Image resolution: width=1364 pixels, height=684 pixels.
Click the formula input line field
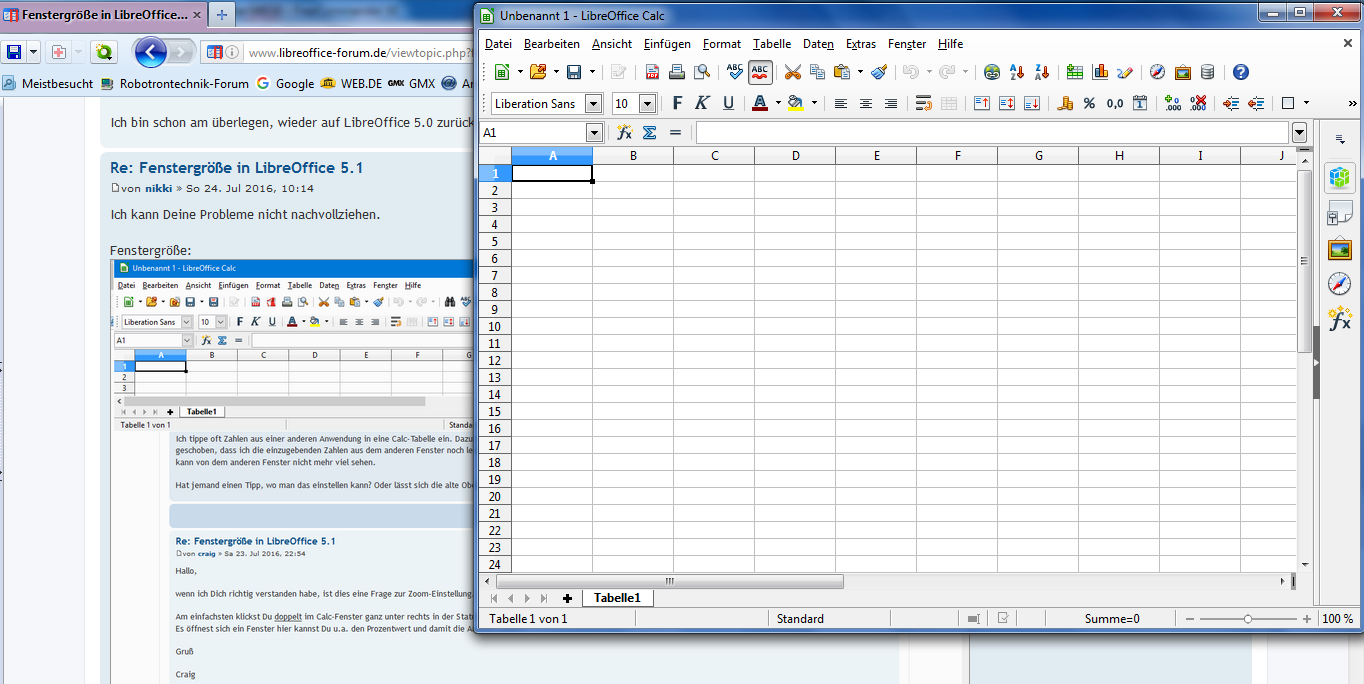click(x=992, y=132)
